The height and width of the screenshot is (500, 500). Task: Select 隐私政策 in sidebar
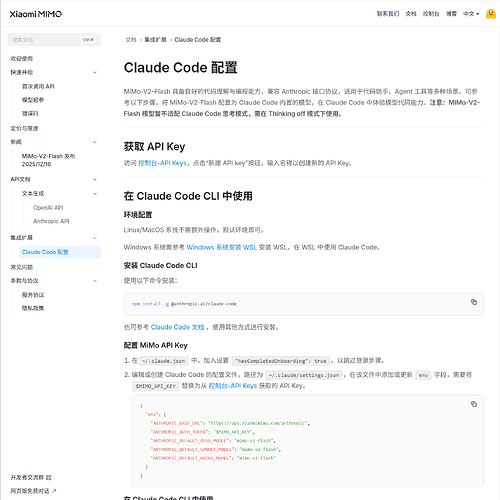coord(33,308)
